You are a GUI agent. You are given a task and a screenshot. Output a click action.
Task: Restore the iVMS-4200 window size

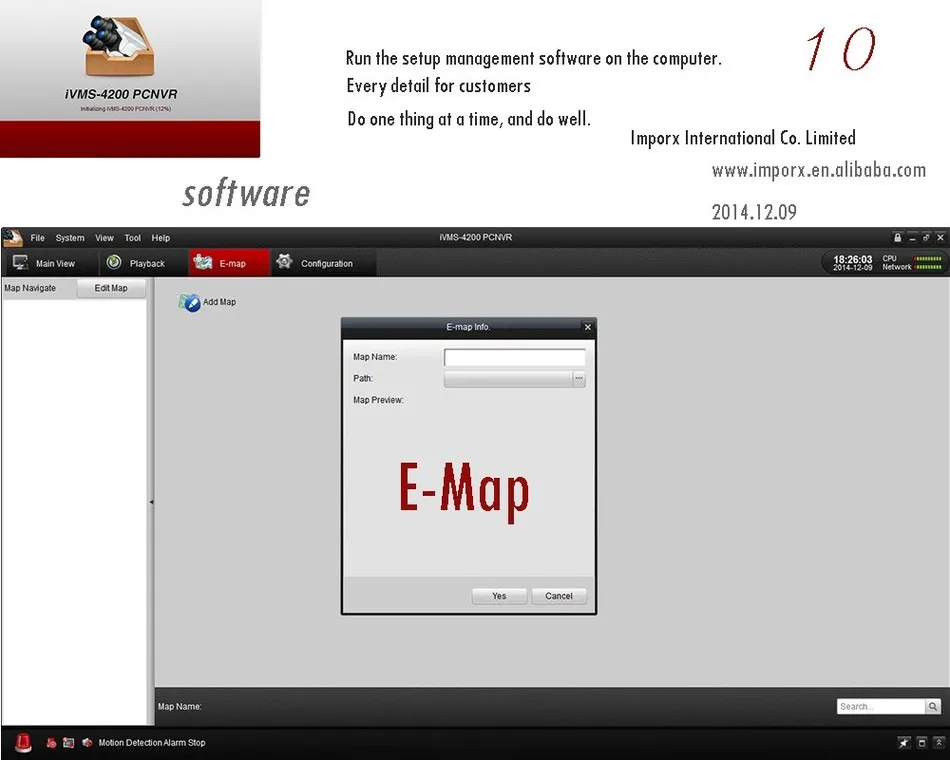[x=926, y=238]
